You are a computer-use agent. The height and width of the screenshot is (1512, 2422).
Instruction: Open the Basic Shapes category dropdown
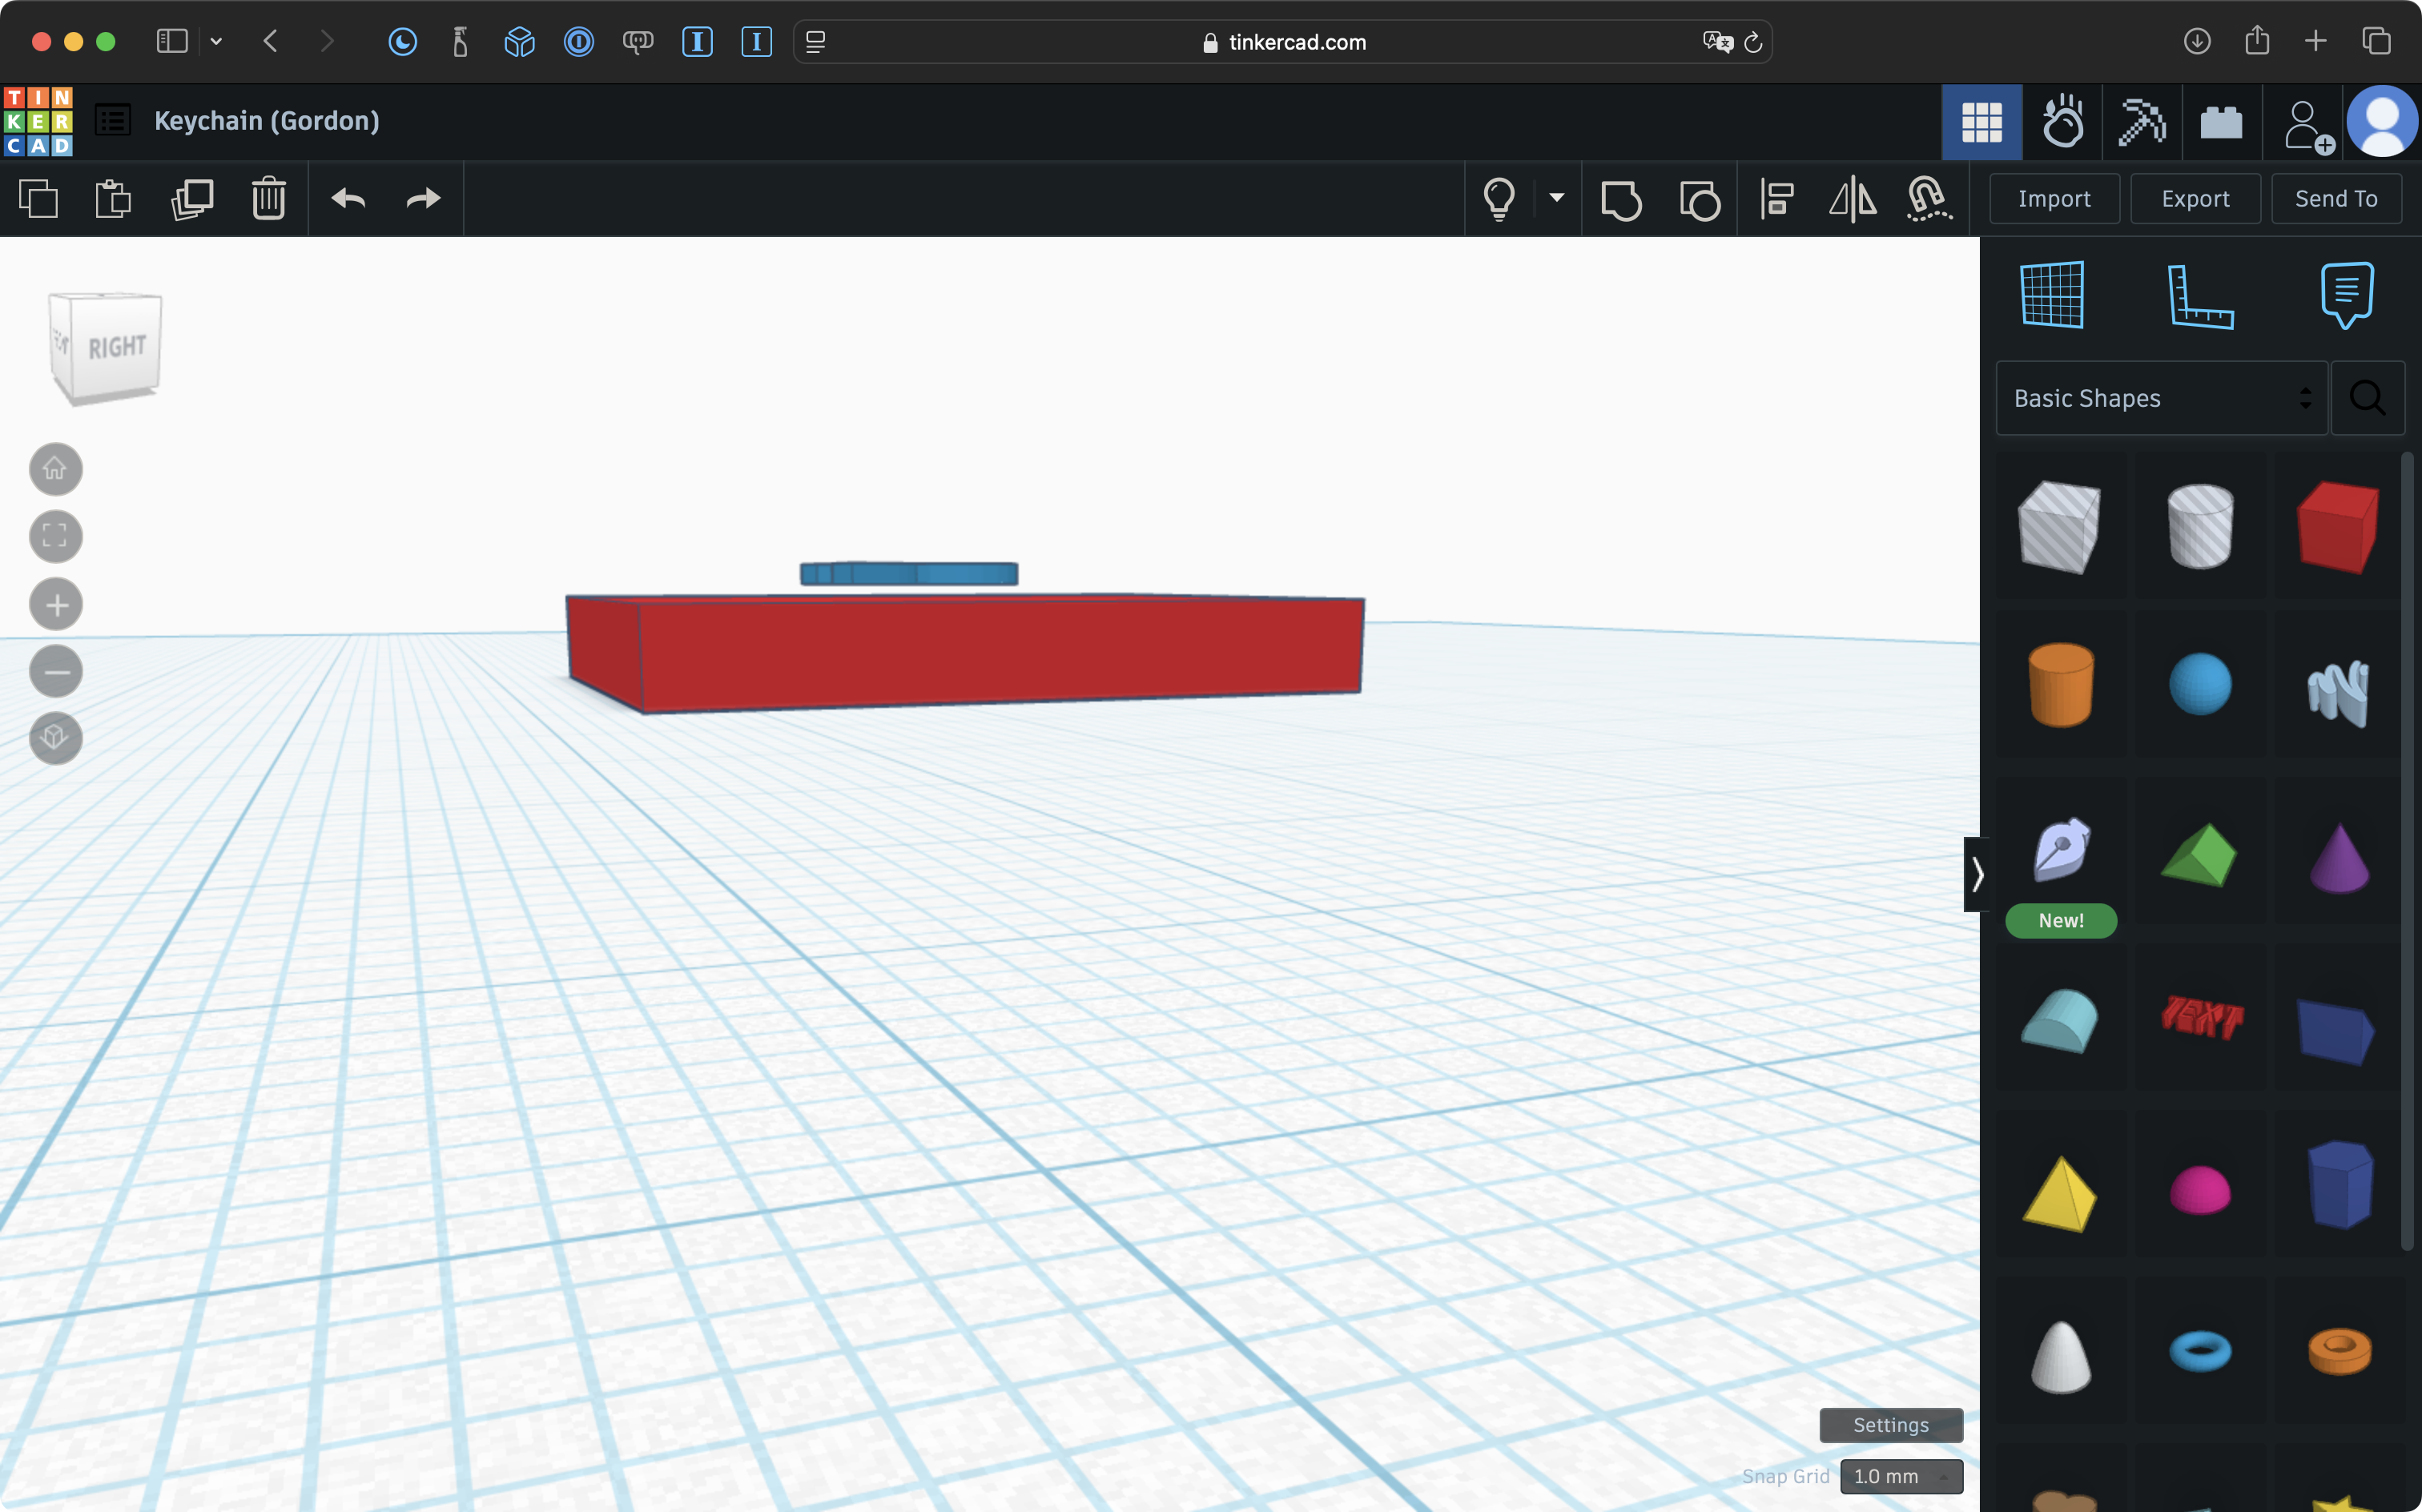pos(2161,398)
